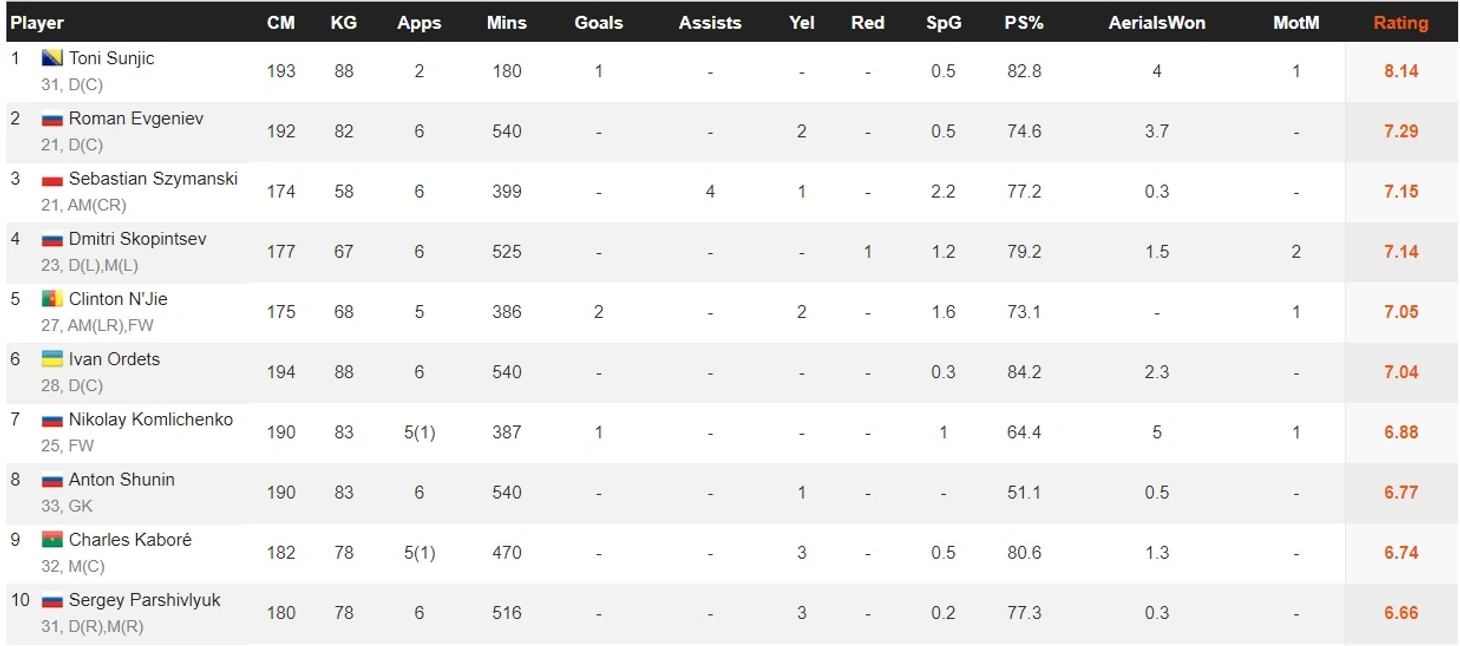Click the flag icon next to Anton Shunin

coord(52,480)
